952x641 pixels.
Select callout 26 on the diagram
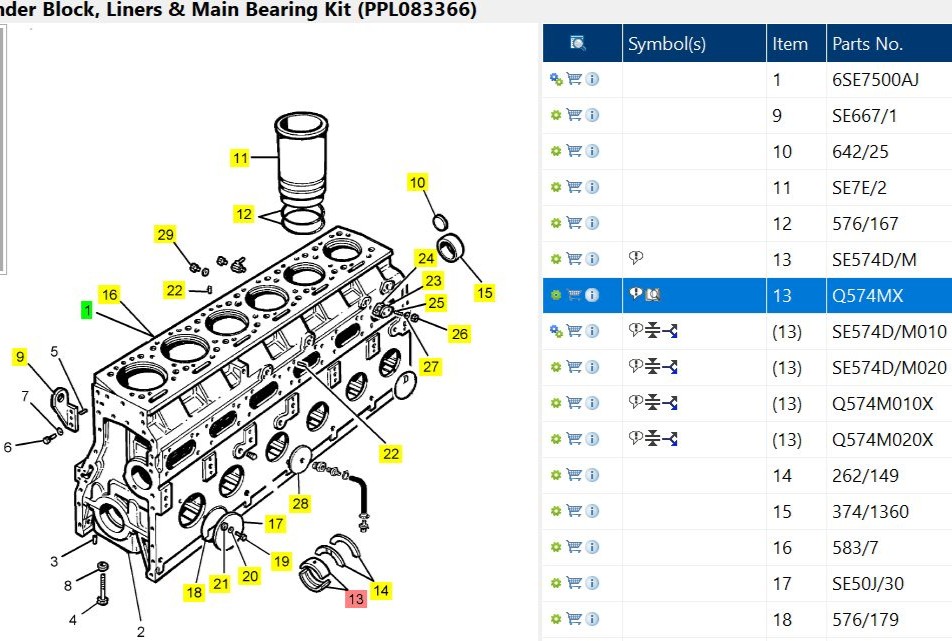(460, 333)
